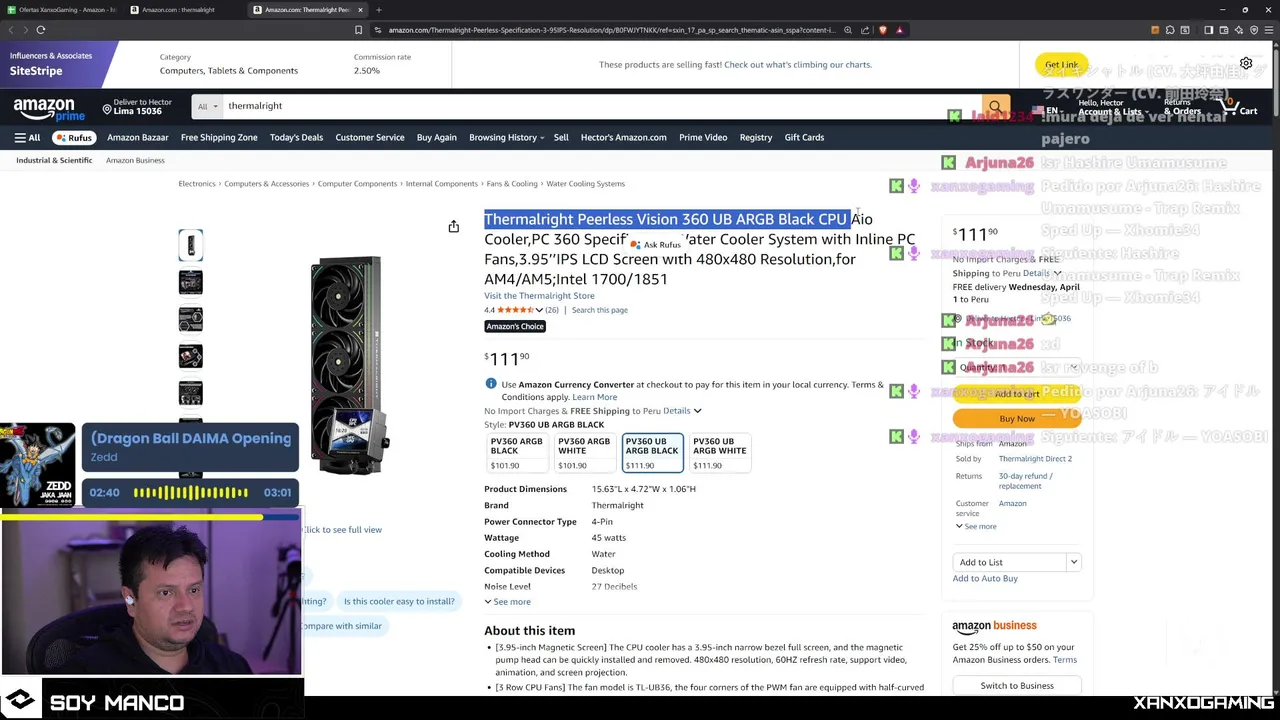This screenshot has width=1280, height=720.
Task: Open SiteStripe settings gear
Action: (1246, 63)
